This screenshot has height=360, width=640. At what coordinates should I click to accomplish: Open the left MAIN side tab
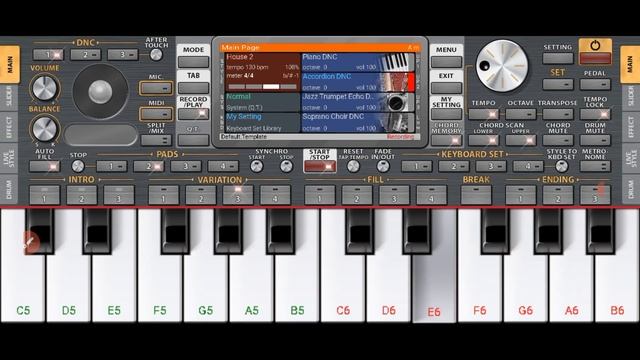(9, 64)
